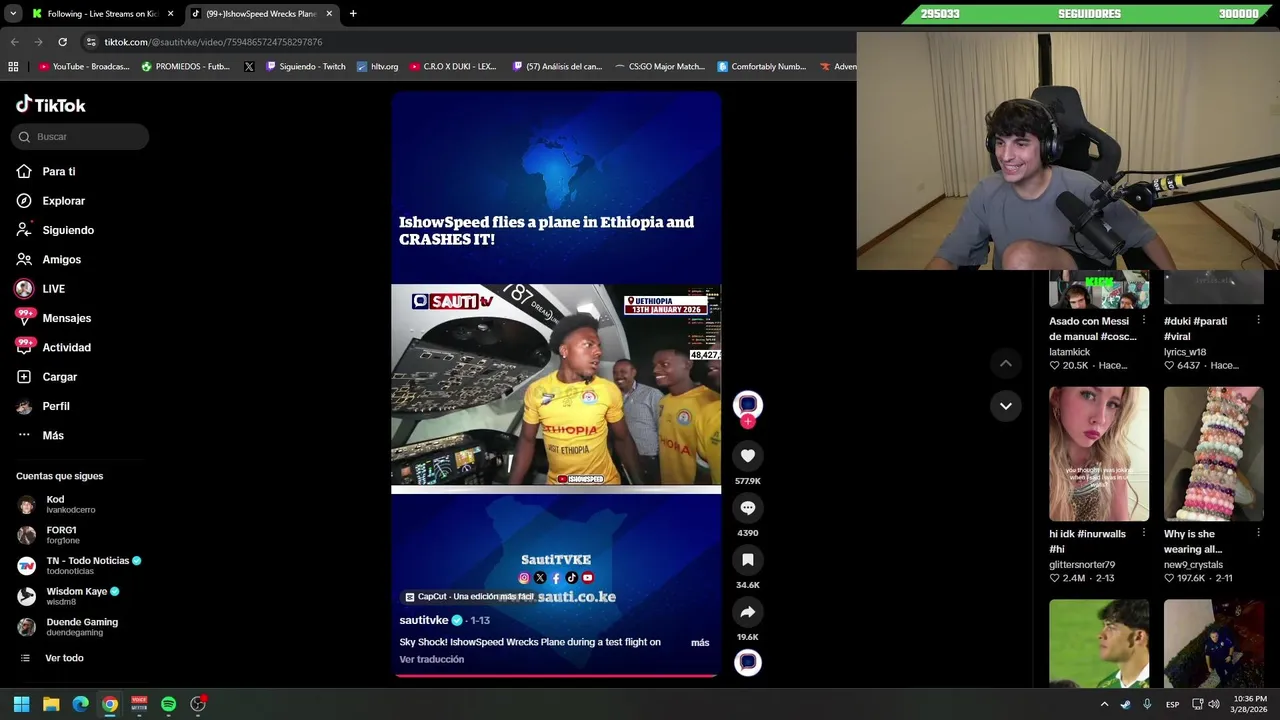This screenshot has width=1280, height=720.
Task: Open options for '#duki #parati' video
Action: [x=1258, y=321]
